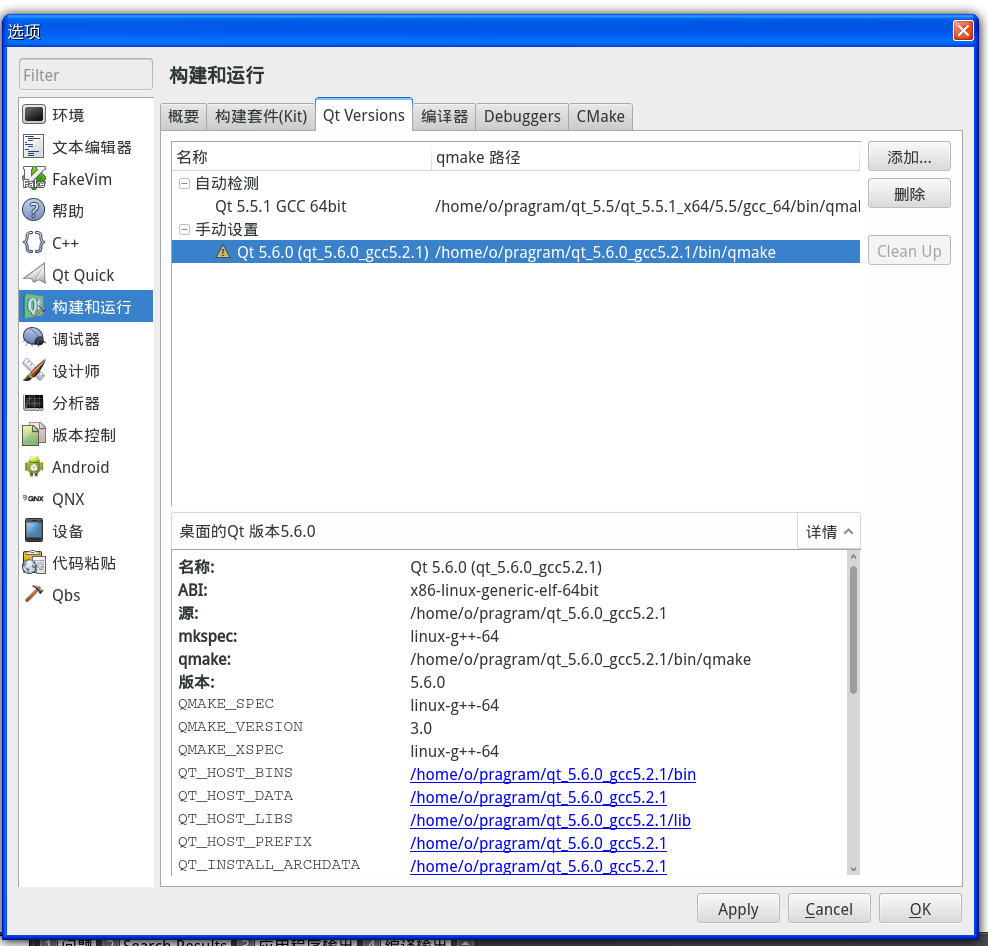Screen dimensions: 988x946
Task: Open the QT_HOST_BINS path link
Action: tap(553, 774)
